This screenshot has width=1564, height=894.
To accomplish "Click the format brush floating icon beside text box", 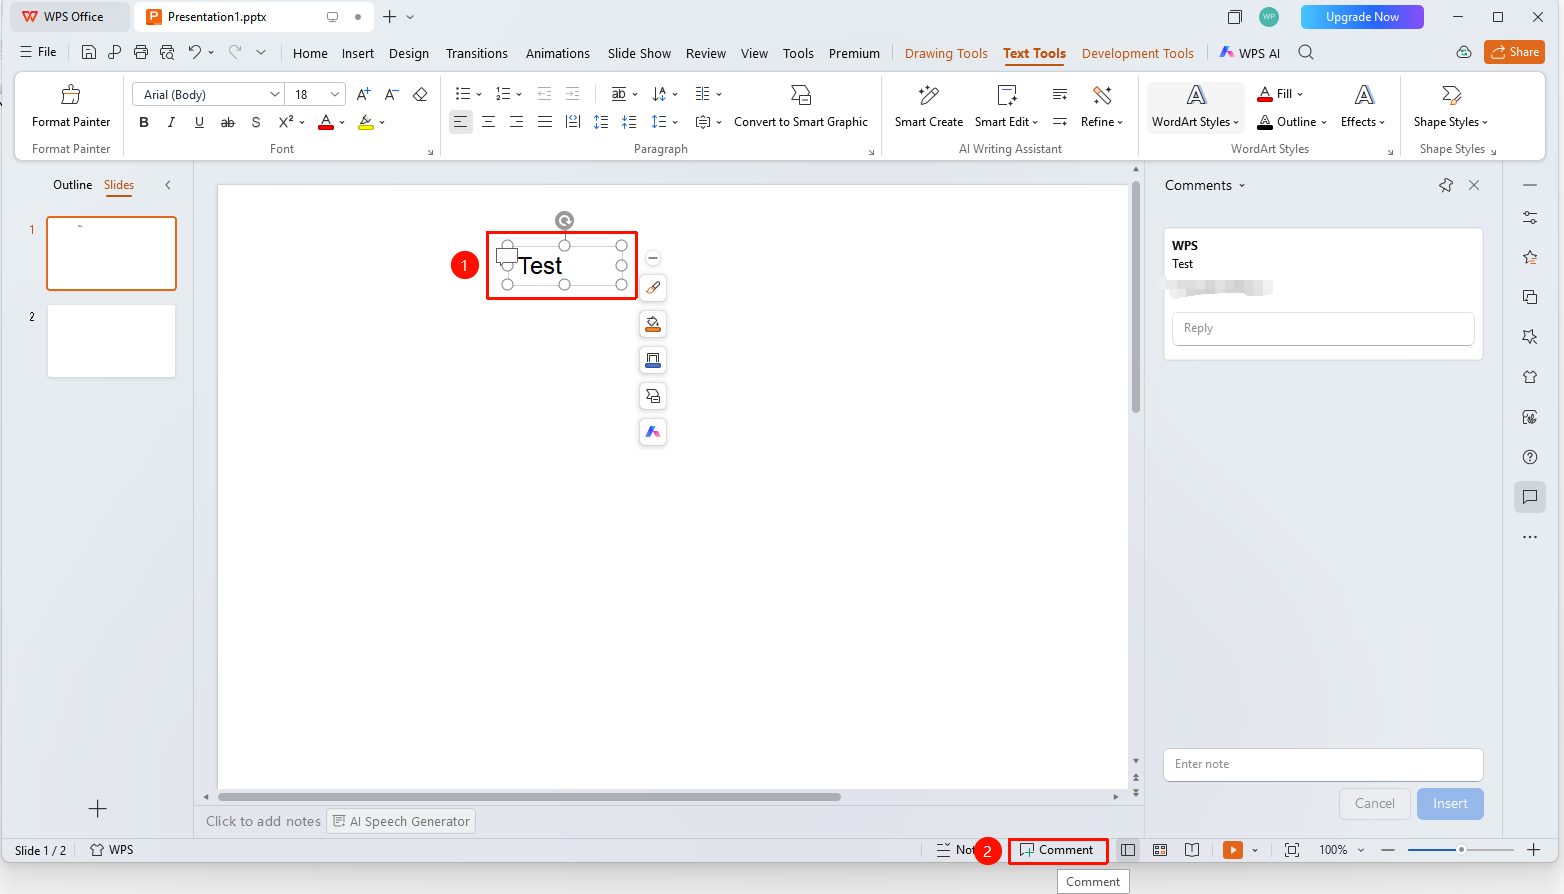I will (653, 288).
